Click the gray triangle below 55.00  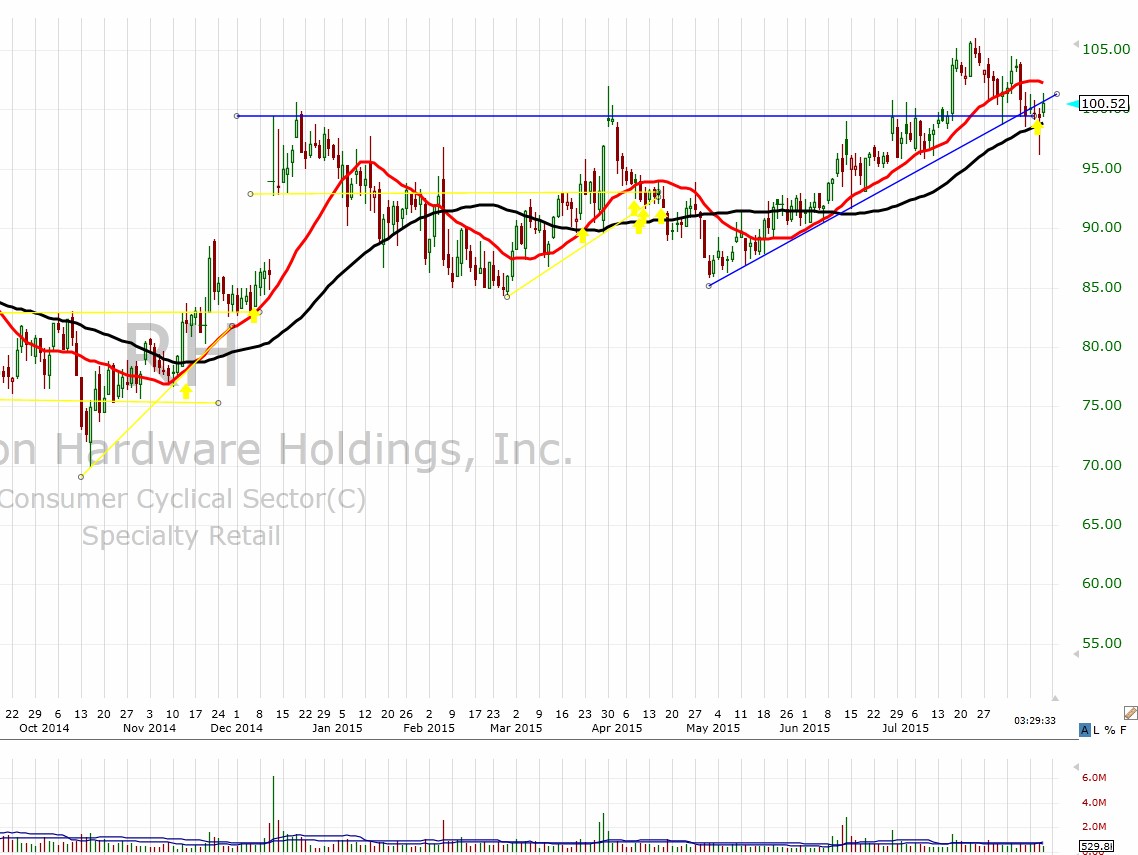coord(1076,654)
